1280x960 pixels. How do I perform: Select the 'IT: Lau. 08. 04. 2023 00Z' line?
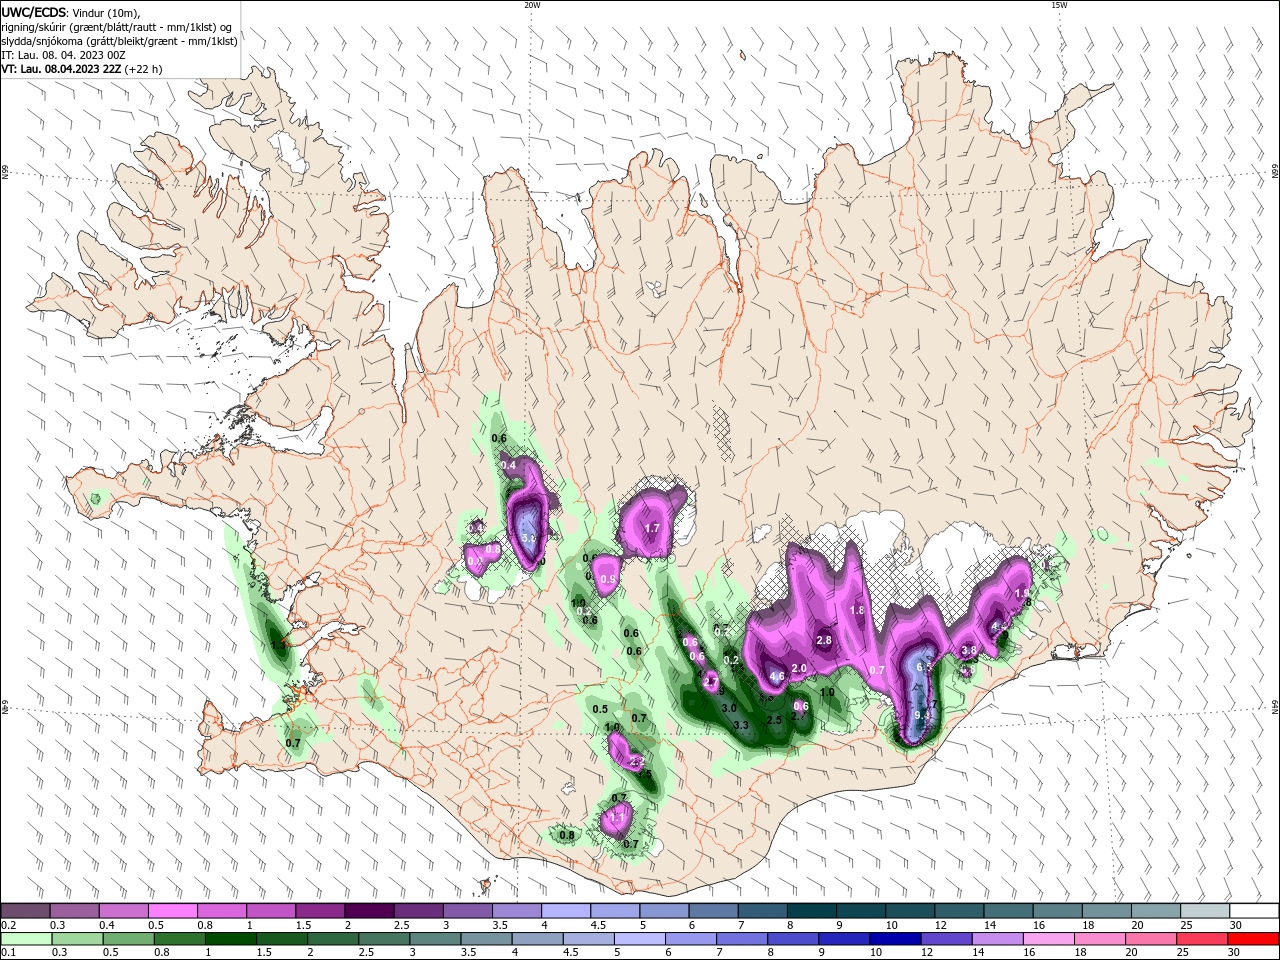(x=63, y=55)
